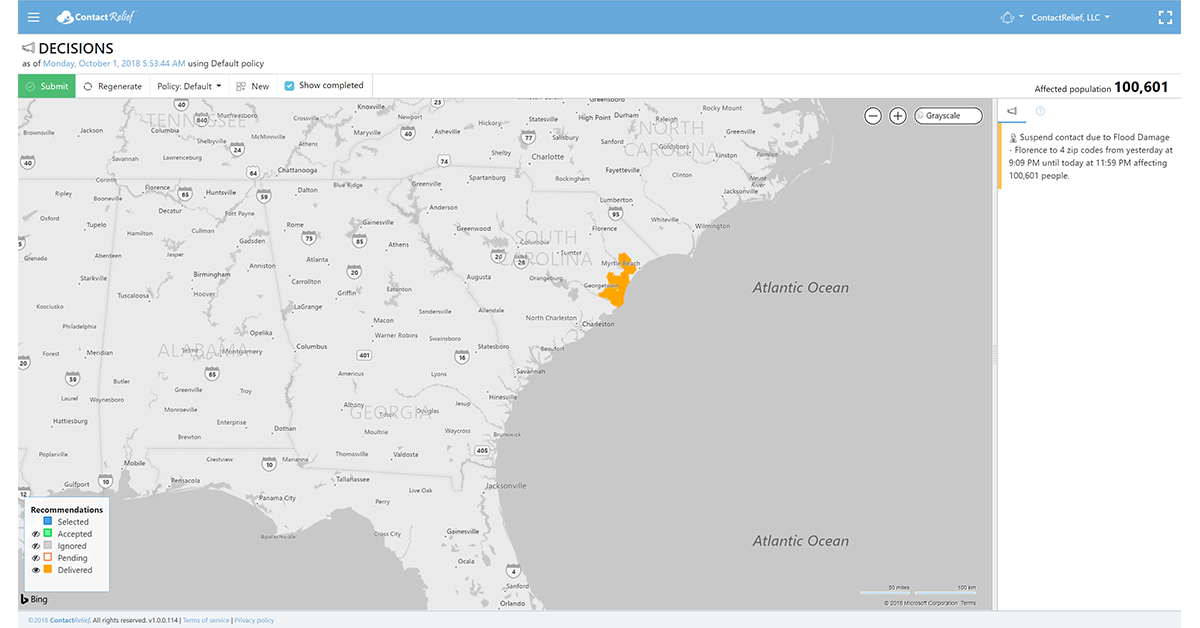Toggle visibility of Pending recommendations

(36, 558)
